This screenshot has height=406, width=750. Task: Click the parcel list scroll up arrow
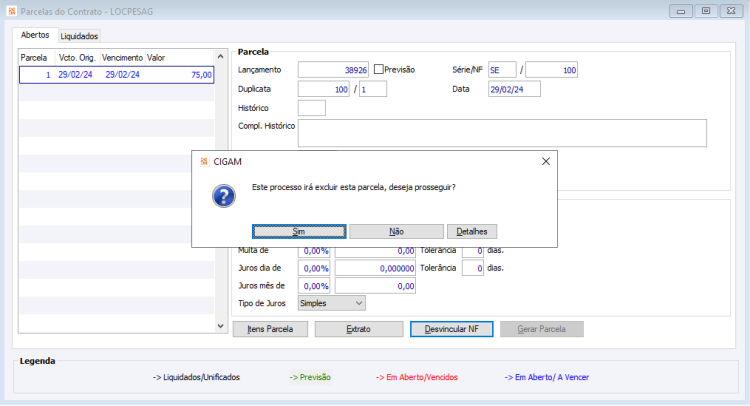coord(221,56)
